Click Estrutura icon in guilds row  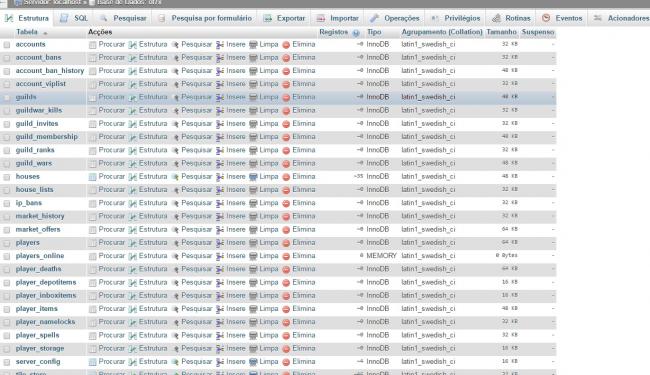[x=133, y=98]
